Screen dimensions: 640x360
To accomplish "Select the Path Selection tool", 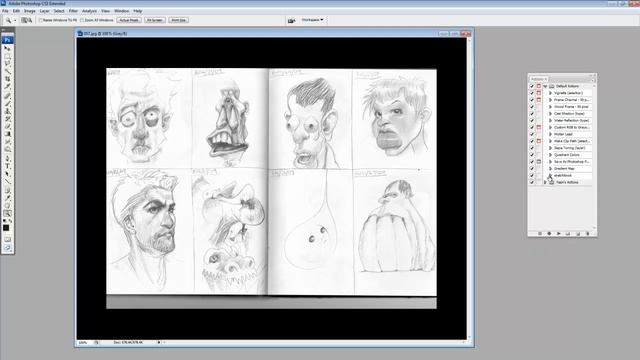I will tap(7, 173).
